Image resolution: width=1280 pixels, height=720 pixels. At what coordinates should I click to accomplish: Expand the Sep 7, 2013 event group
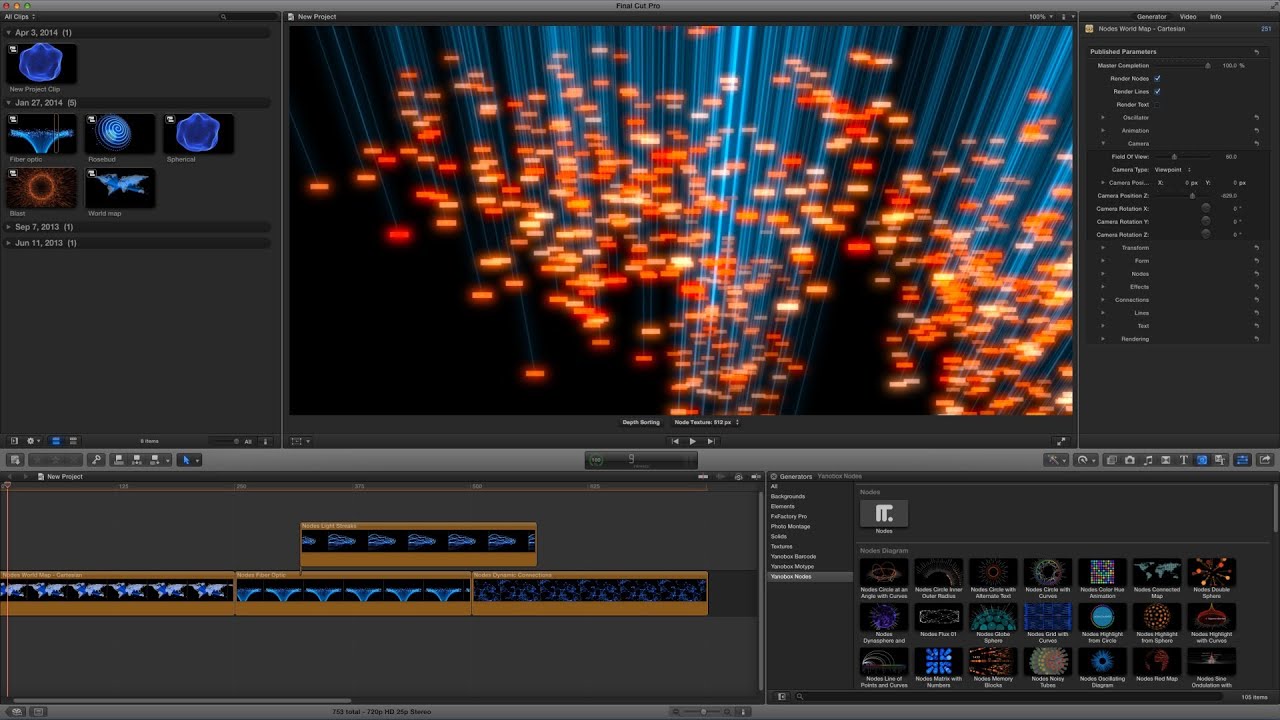(x=9, y=227)
